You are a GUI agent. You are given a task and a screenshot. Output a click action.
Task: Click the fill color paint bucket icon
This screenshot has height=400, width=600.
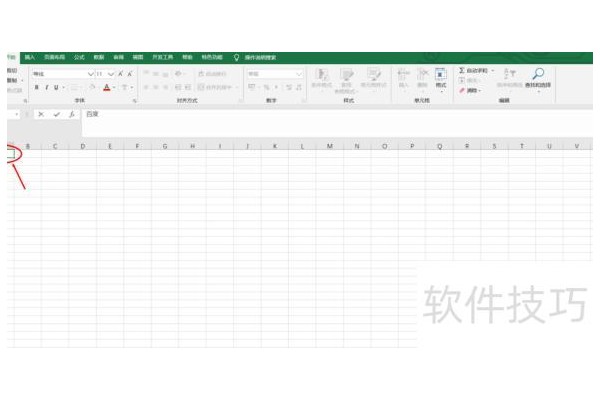[x=92, y=87]
